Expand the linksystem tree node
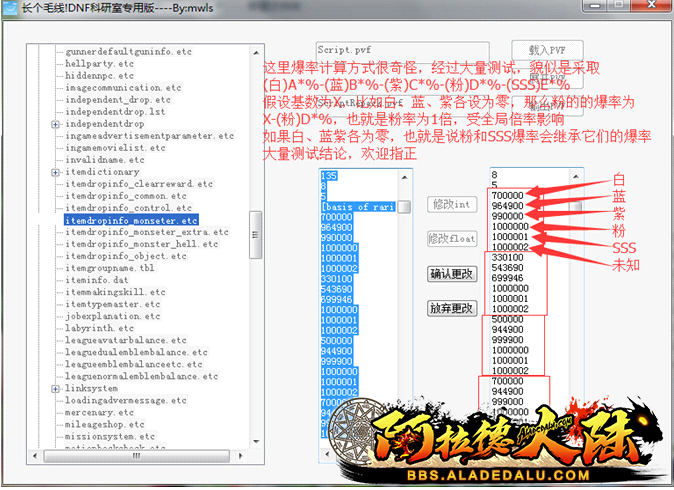Screen dimensions: 674x490 click(56, 388)
